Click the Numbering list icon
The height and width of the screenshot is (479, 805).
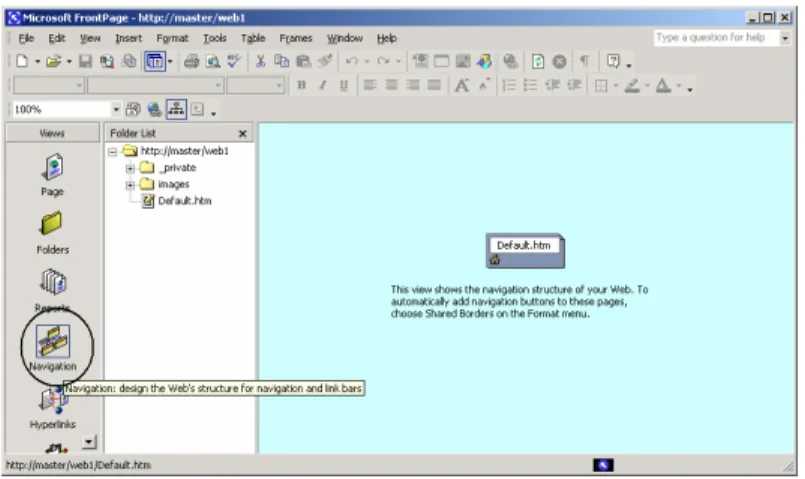(508, 85)
